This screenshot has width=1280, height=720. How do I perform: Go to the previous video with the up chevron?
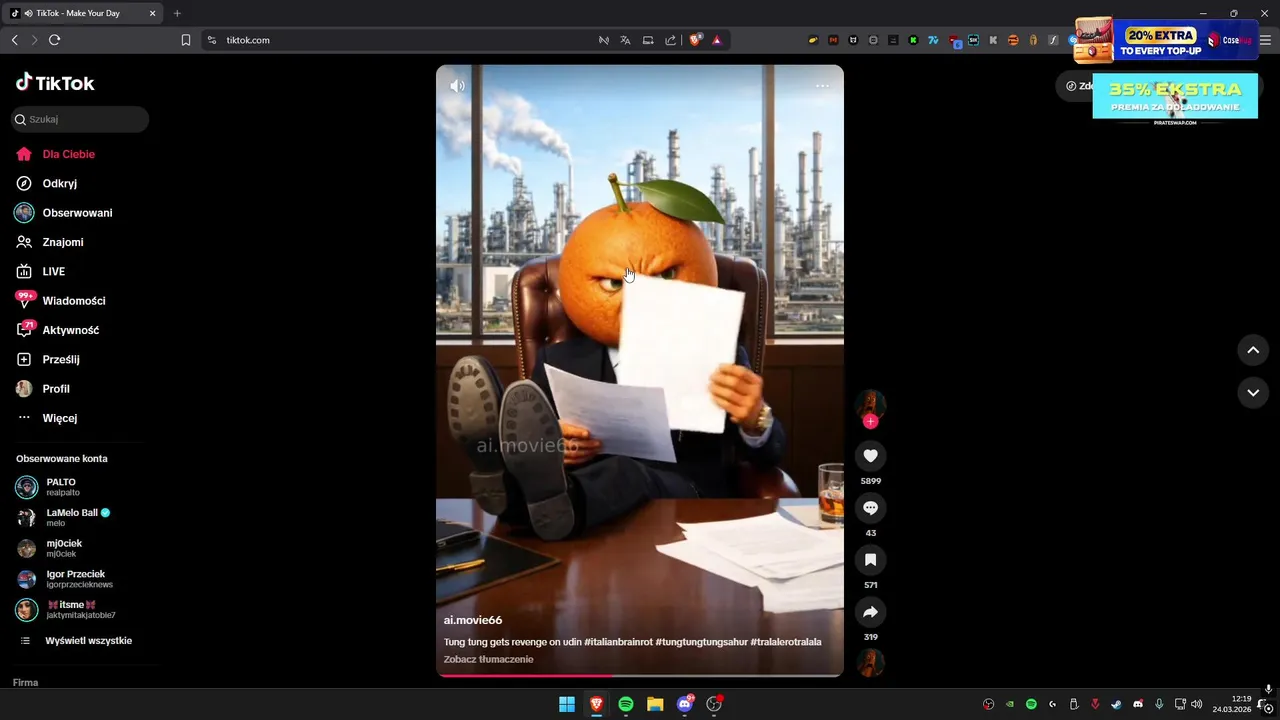pyautogui.click(x=1253, y=350)
